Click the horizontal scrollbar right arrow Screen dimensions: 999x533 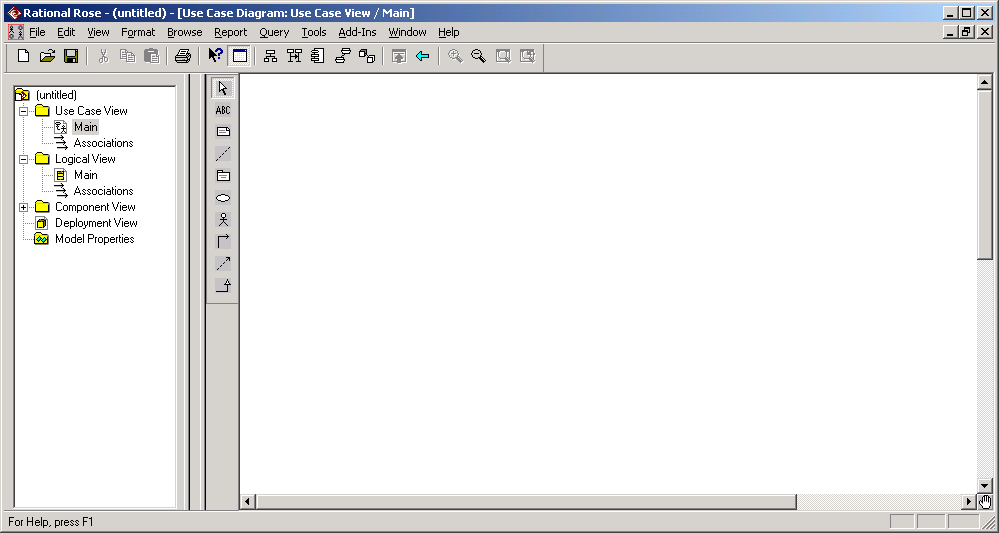(x=969, y=502)
